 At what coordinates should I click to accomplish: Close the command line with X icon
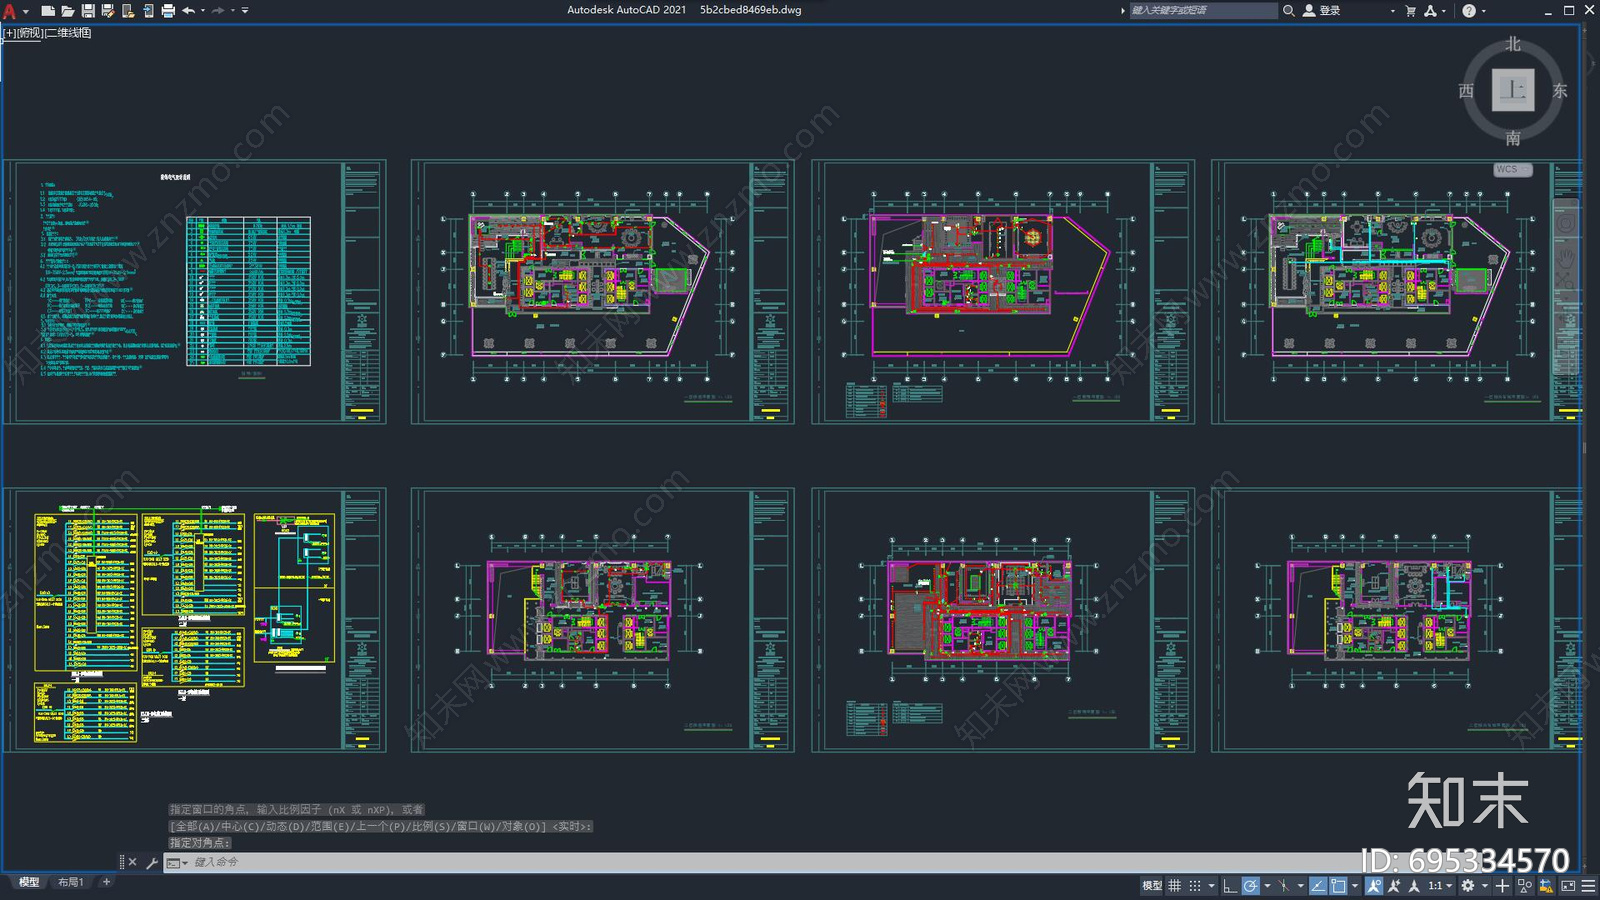click(132, 862)
